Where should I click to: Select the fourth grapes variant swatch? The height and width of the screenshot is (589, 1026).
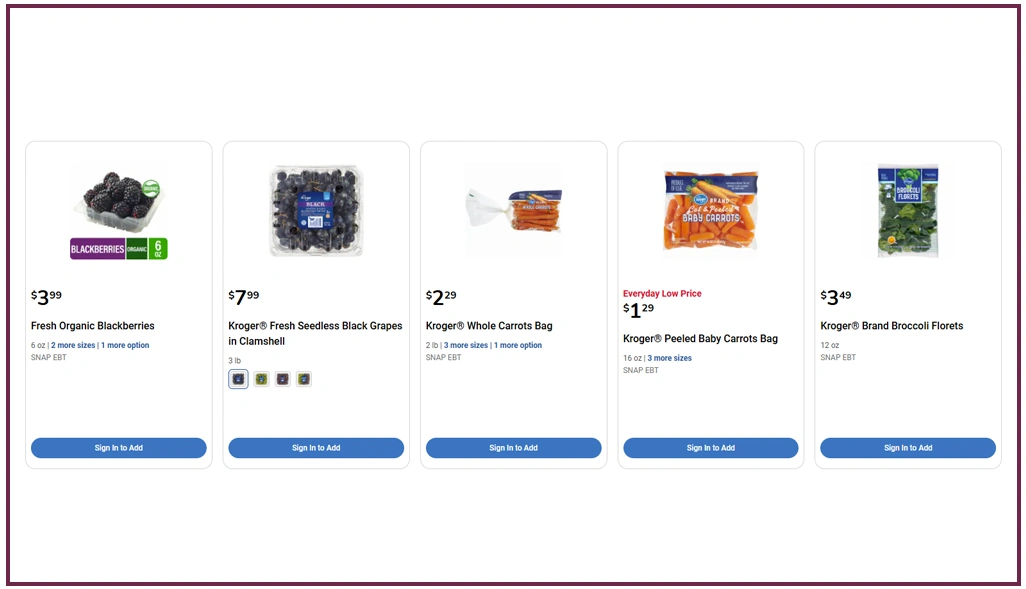coord(304,379)
